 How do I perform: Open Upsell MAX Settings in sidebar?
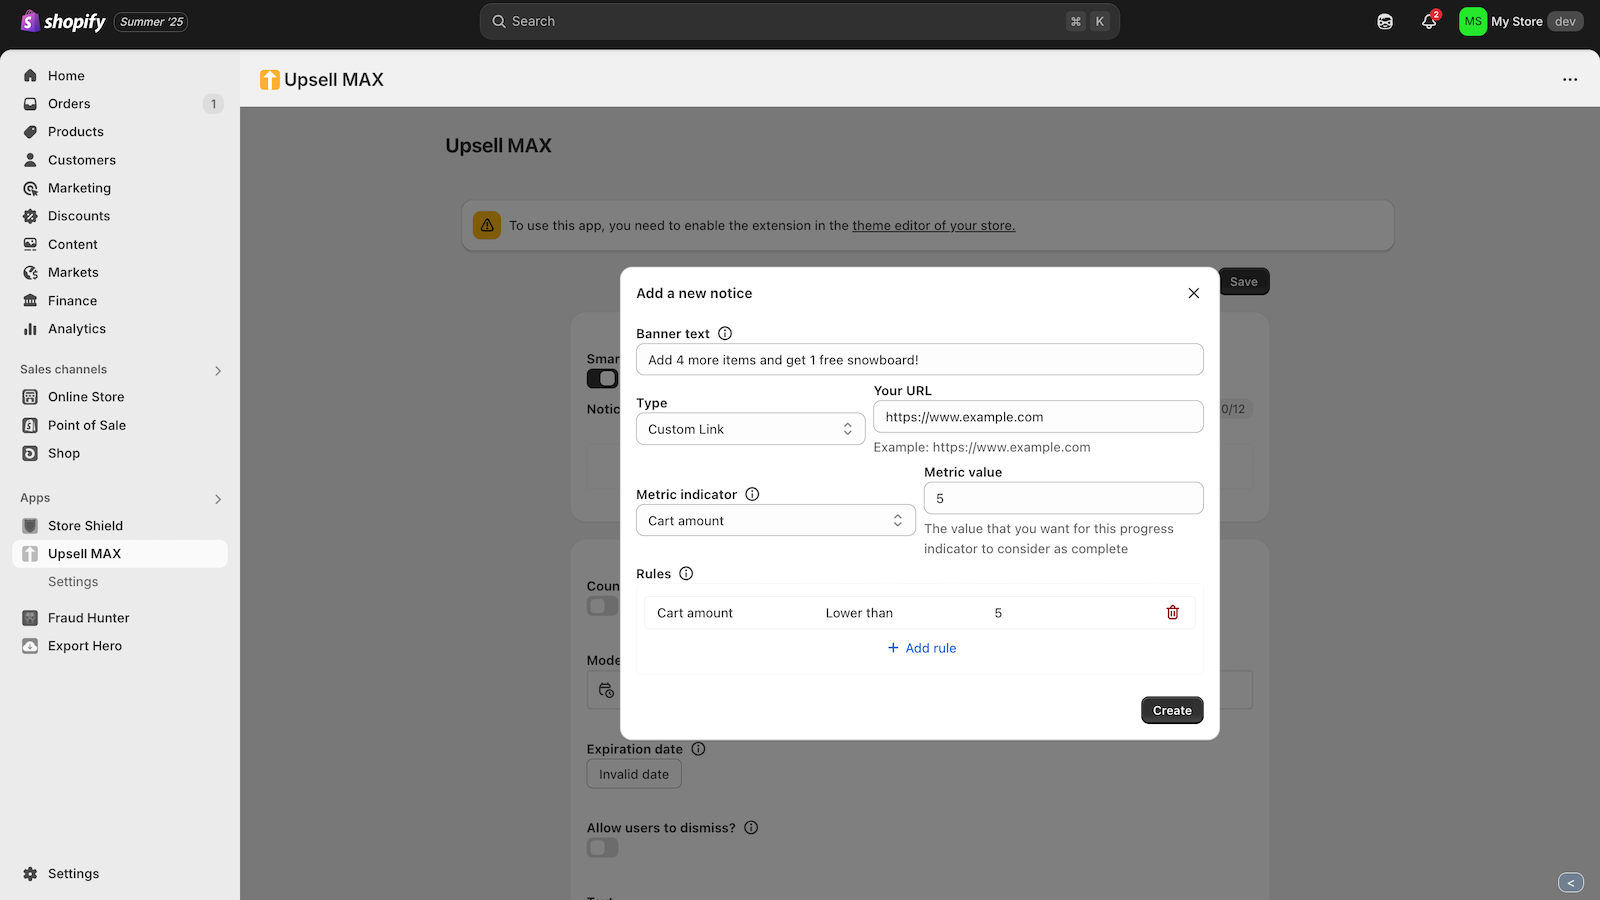73,581
